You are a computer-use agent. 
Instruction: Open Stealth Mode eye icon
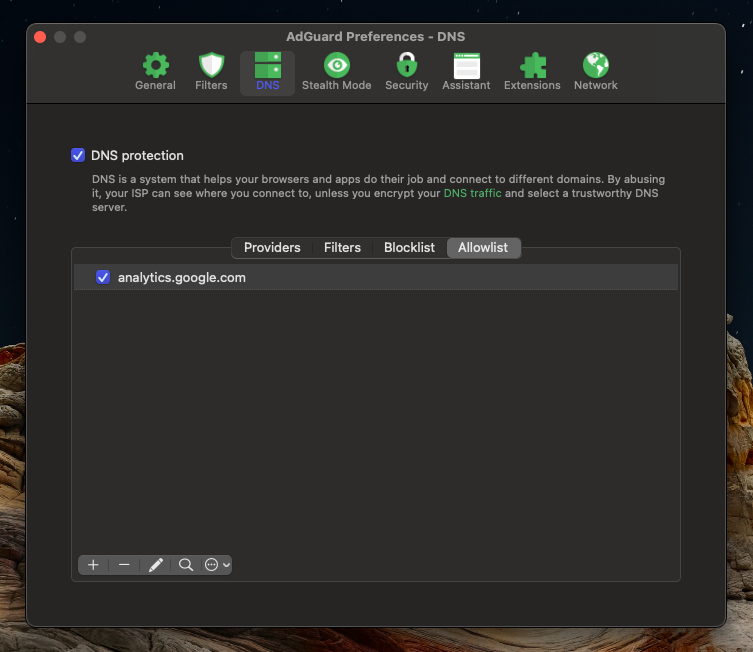pyautogui.click(x=336, y=66)
